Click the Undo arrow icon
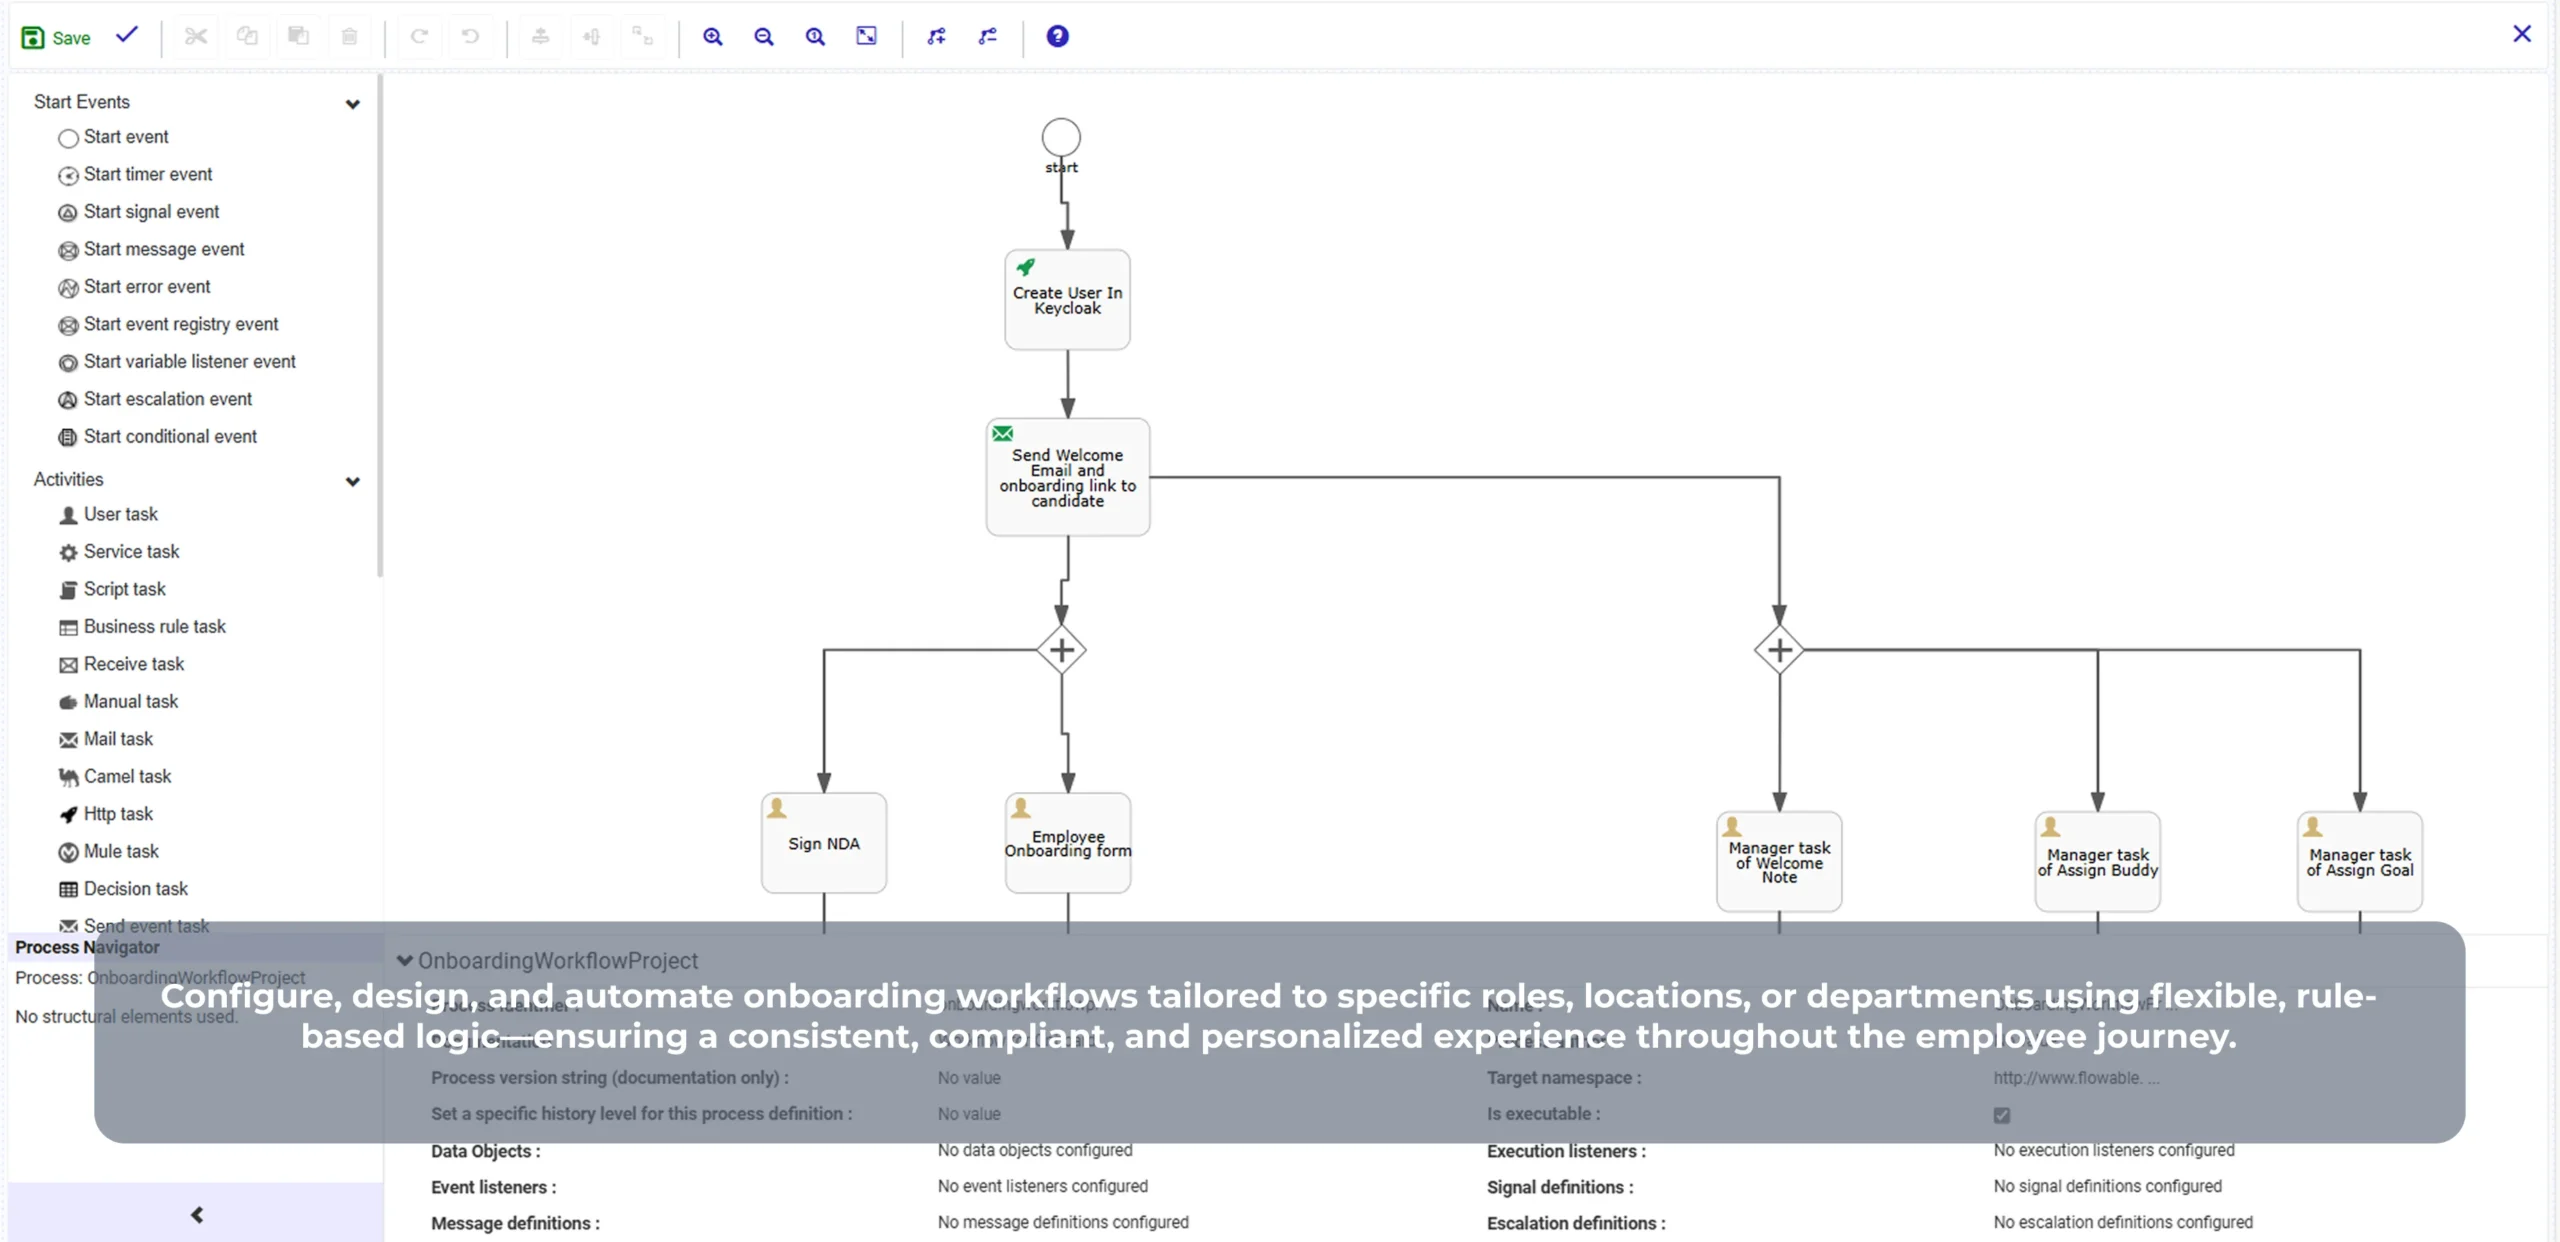2560x1242 pixels. 470,36
